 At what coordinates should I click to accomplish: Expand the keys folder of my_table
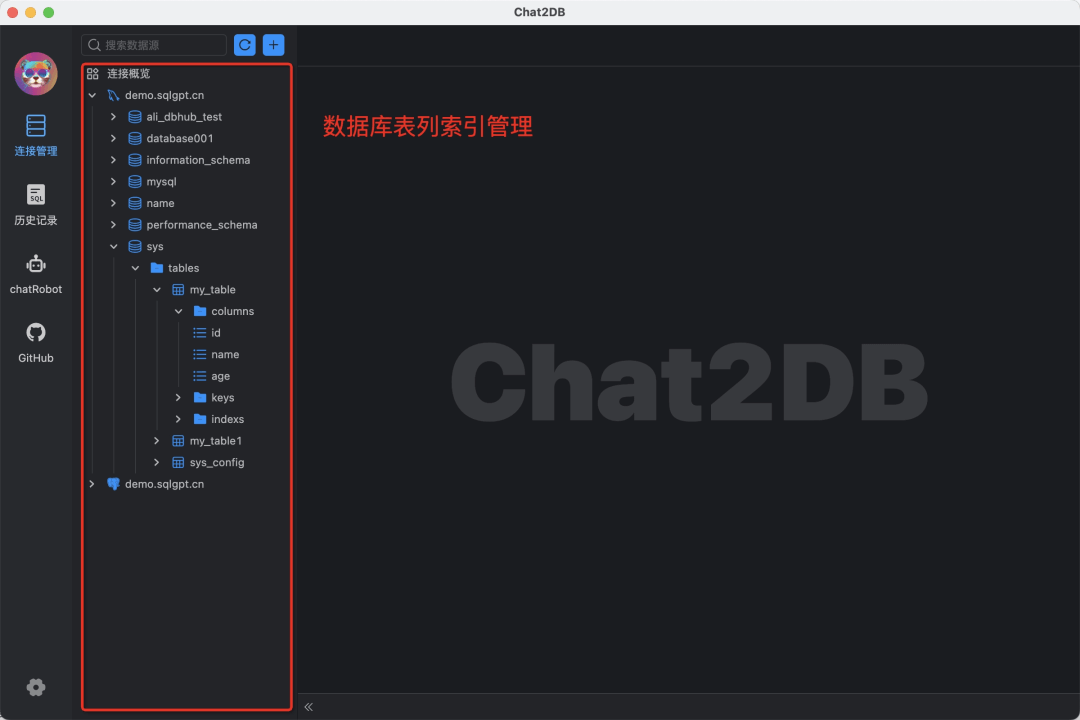178,398
